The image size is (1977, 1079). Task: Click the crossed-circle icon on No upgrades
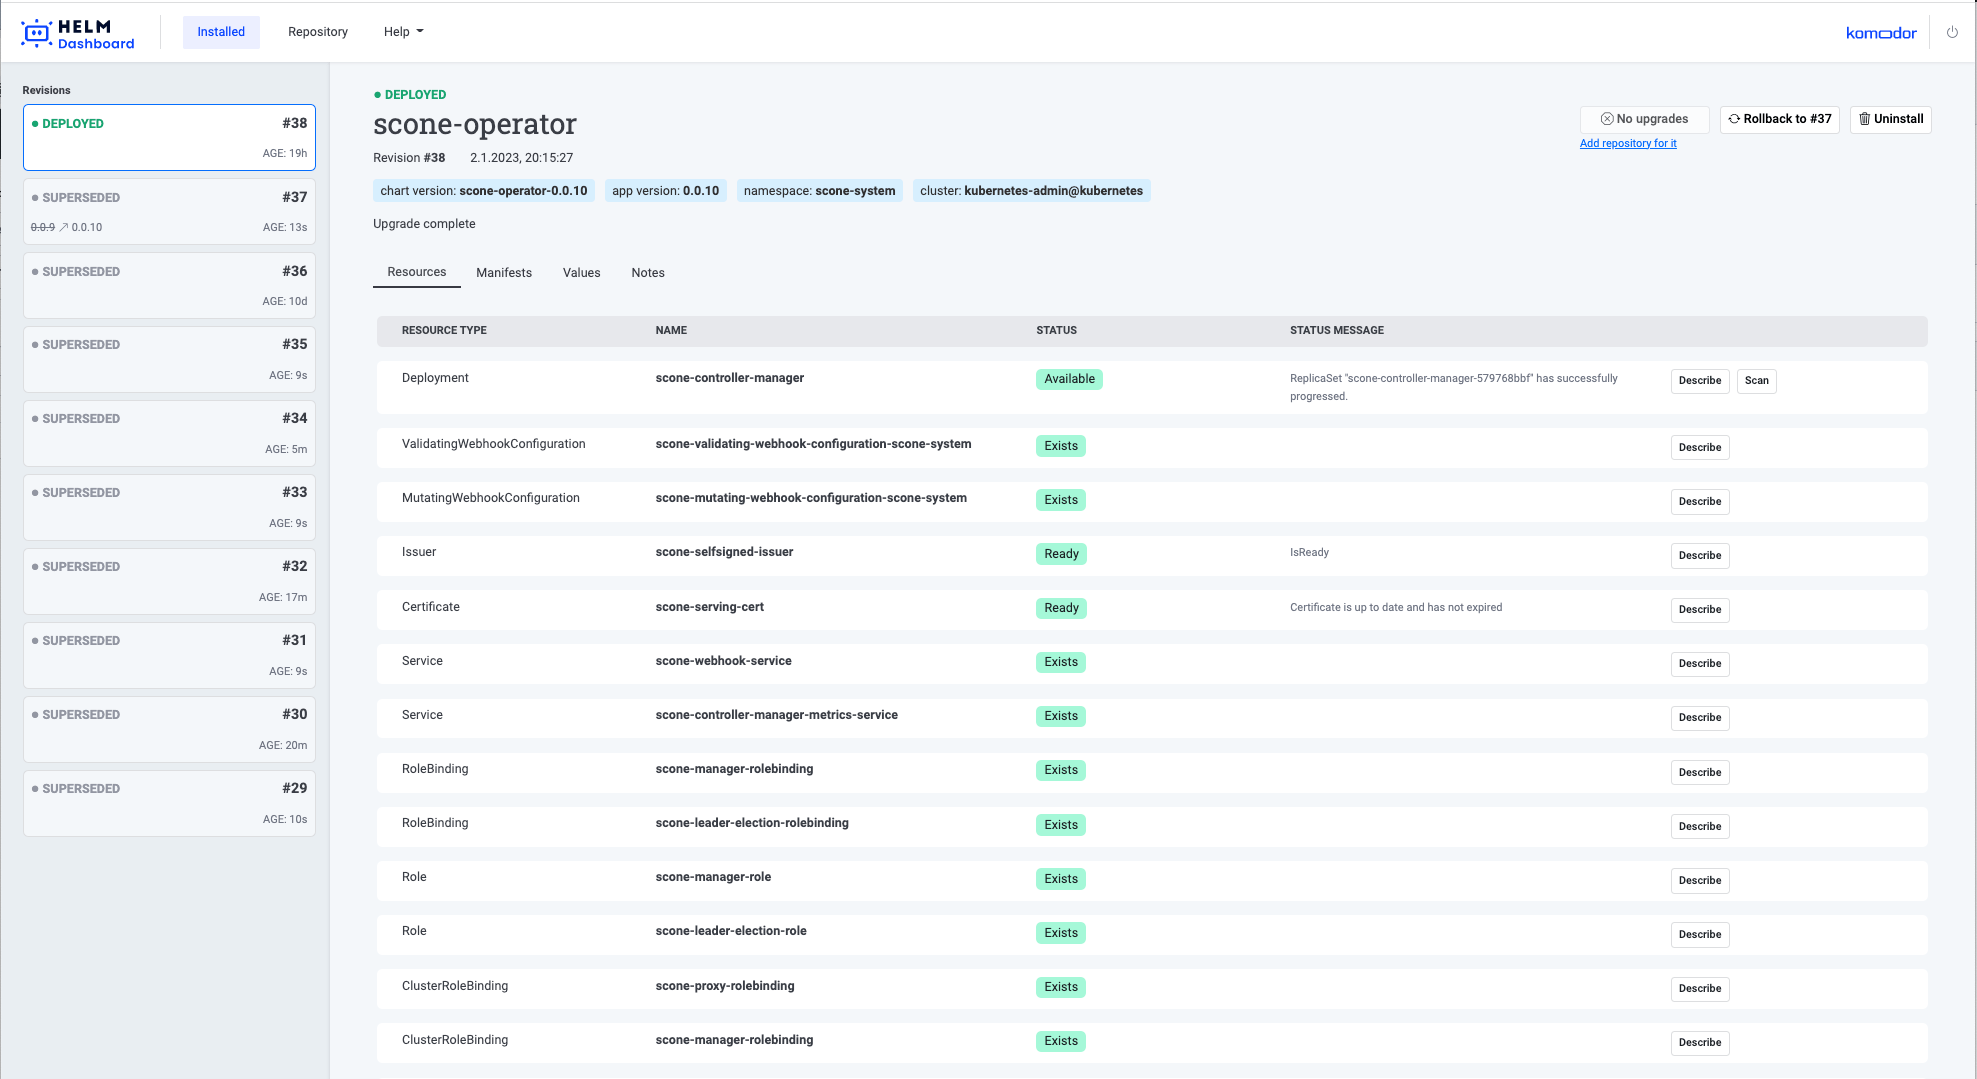point(1605,118)
